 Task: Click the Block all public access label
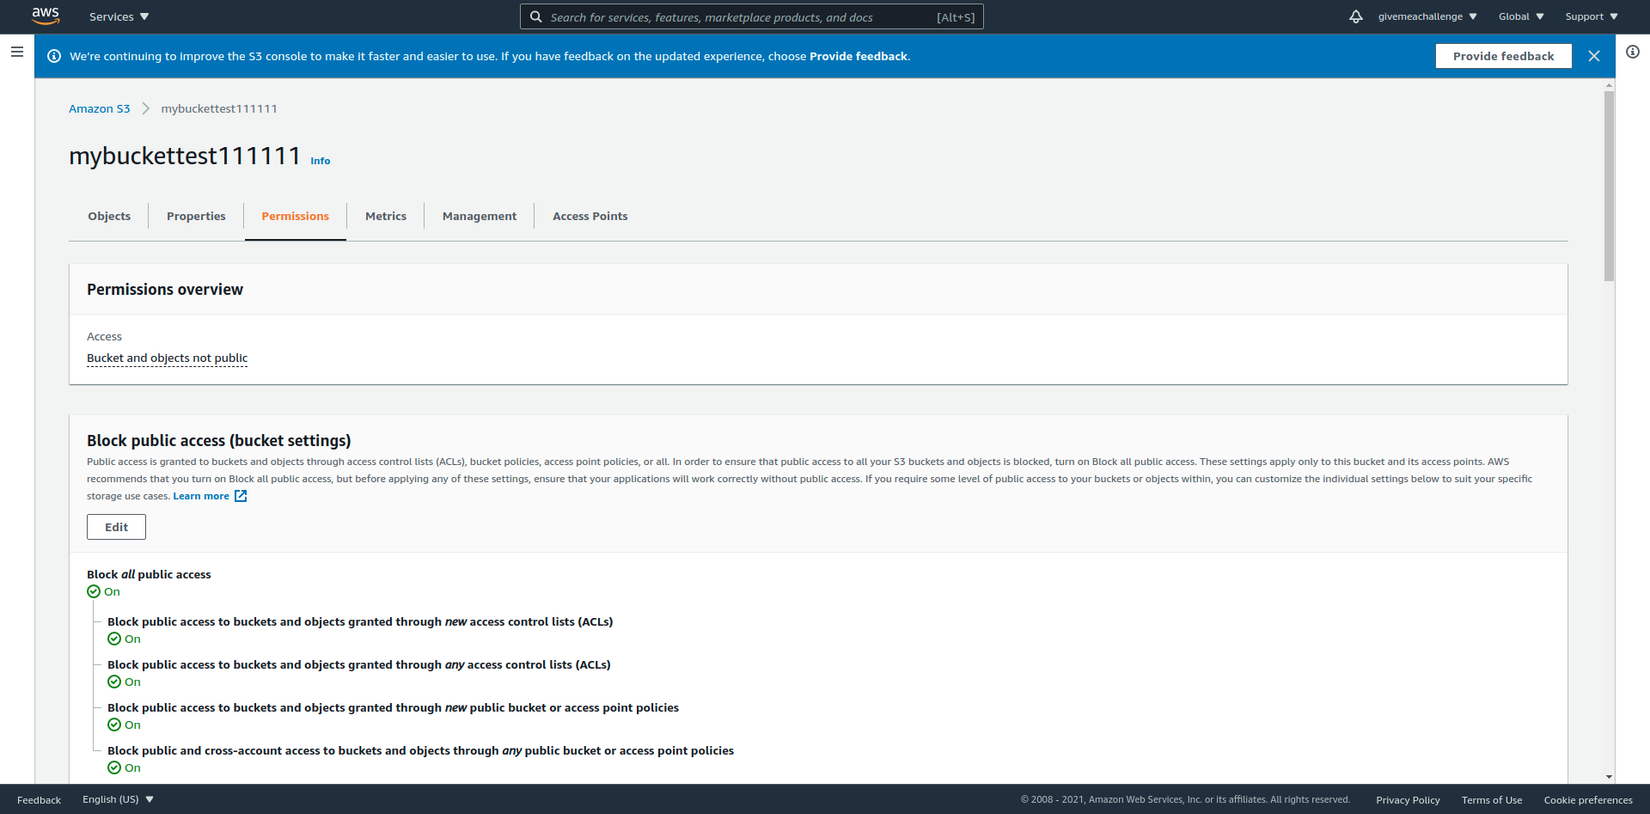(149, 575)
